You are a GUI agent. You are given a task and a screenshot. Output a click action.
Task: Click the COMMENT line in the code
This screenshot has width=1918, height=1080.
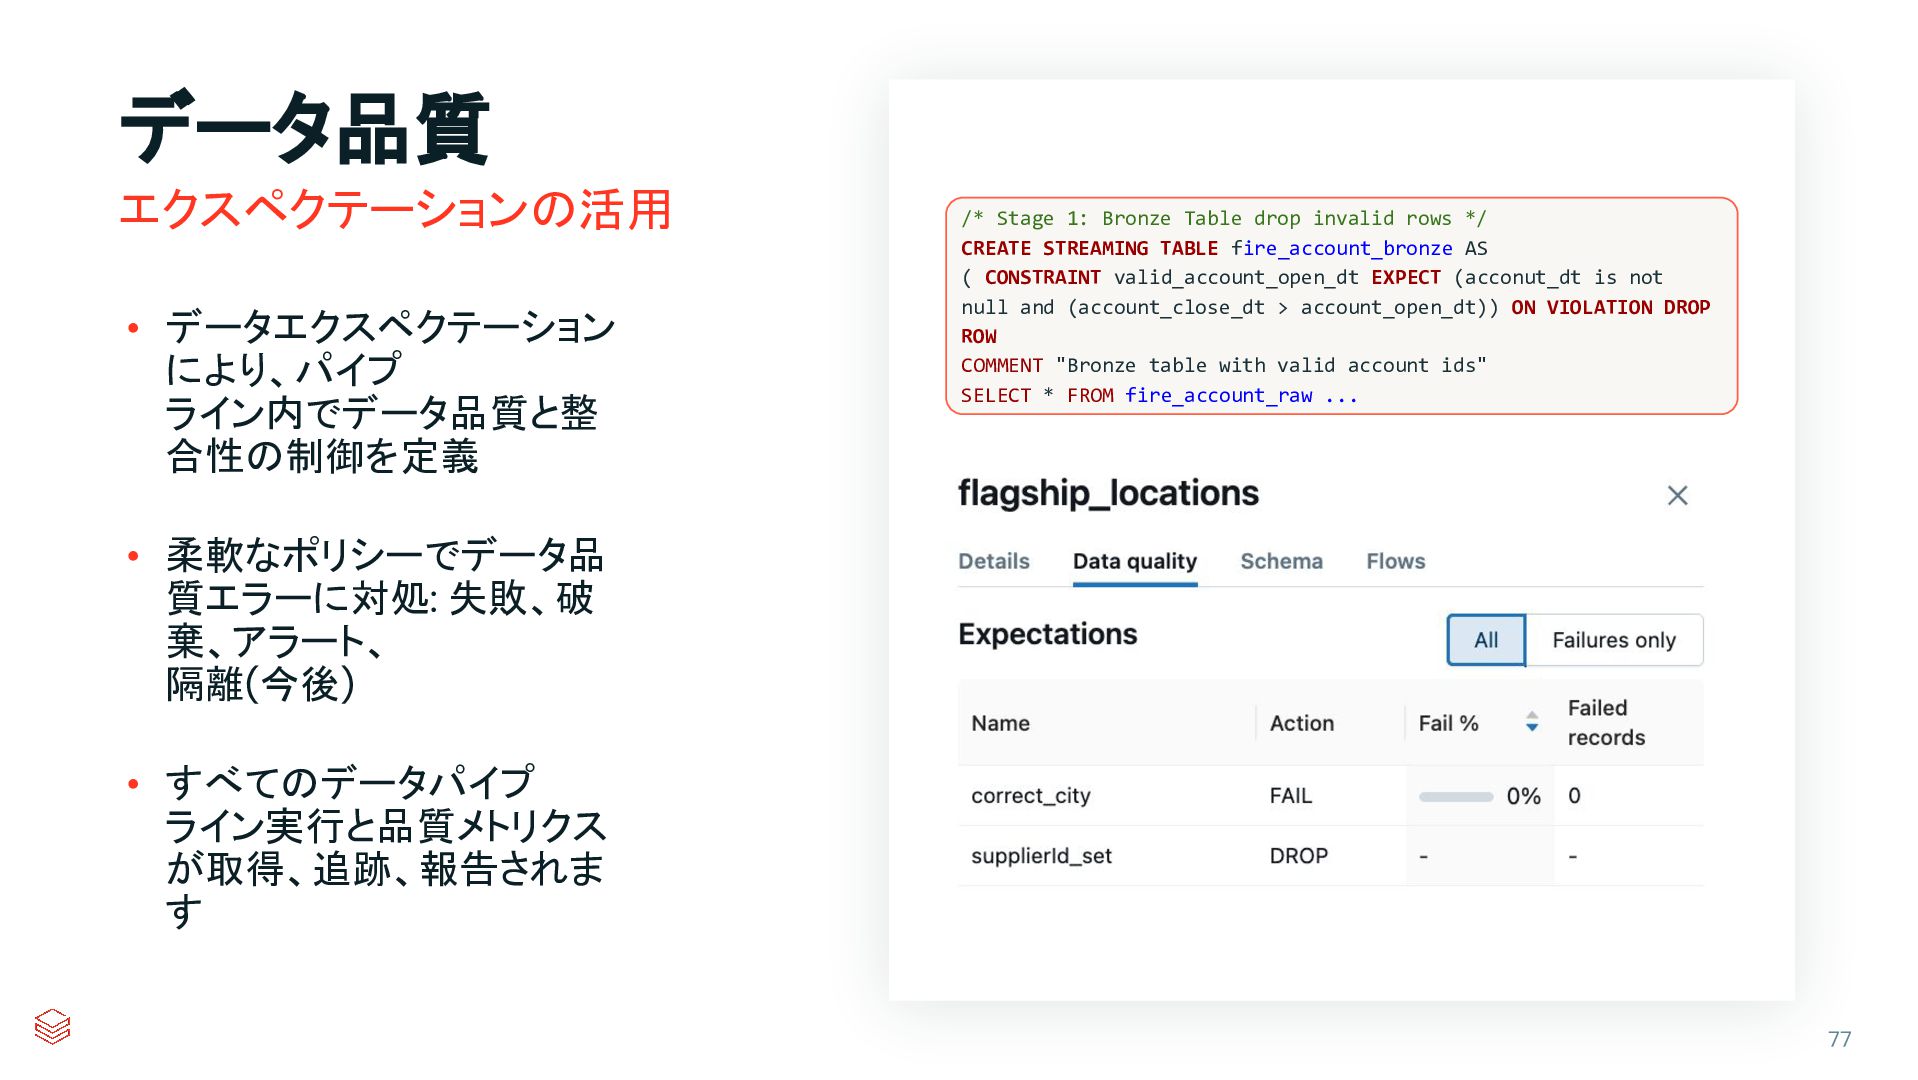click(x=1223, y=365)
